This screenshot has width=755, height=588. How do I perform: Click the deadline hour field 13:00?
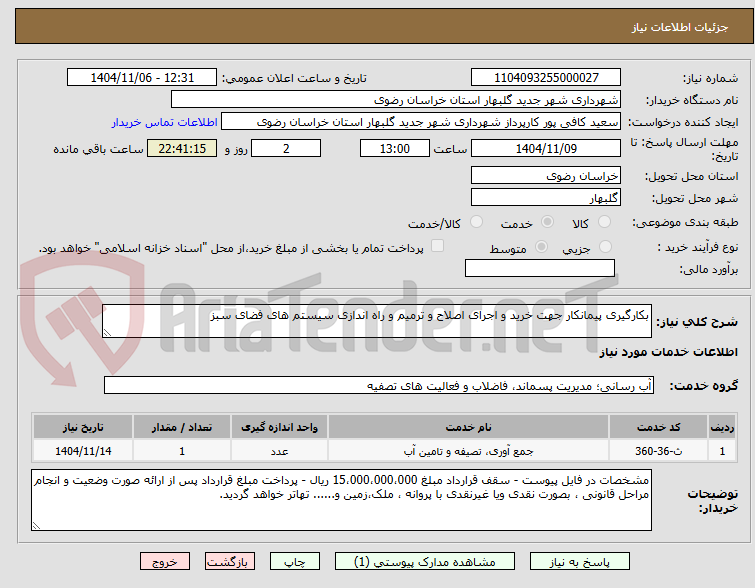(395, 148)
